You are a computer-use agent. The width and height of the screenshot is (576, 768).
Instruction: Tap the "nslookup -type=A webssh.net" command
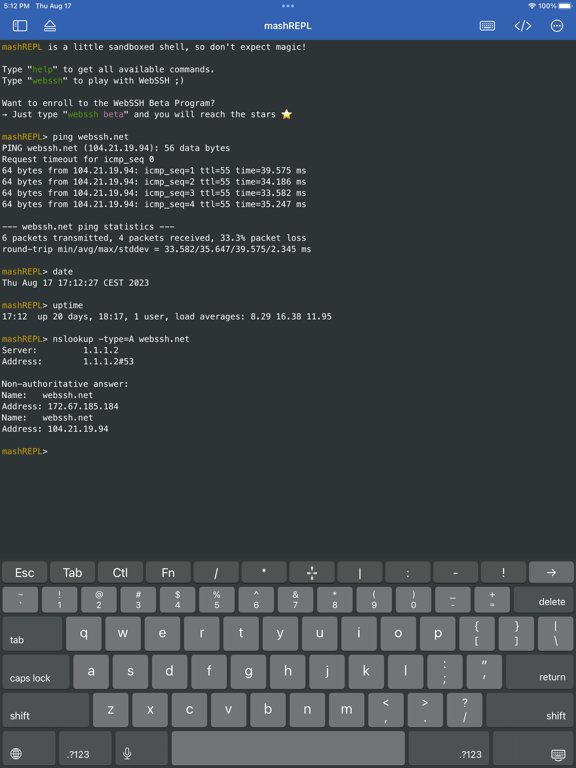click(121, 339)
